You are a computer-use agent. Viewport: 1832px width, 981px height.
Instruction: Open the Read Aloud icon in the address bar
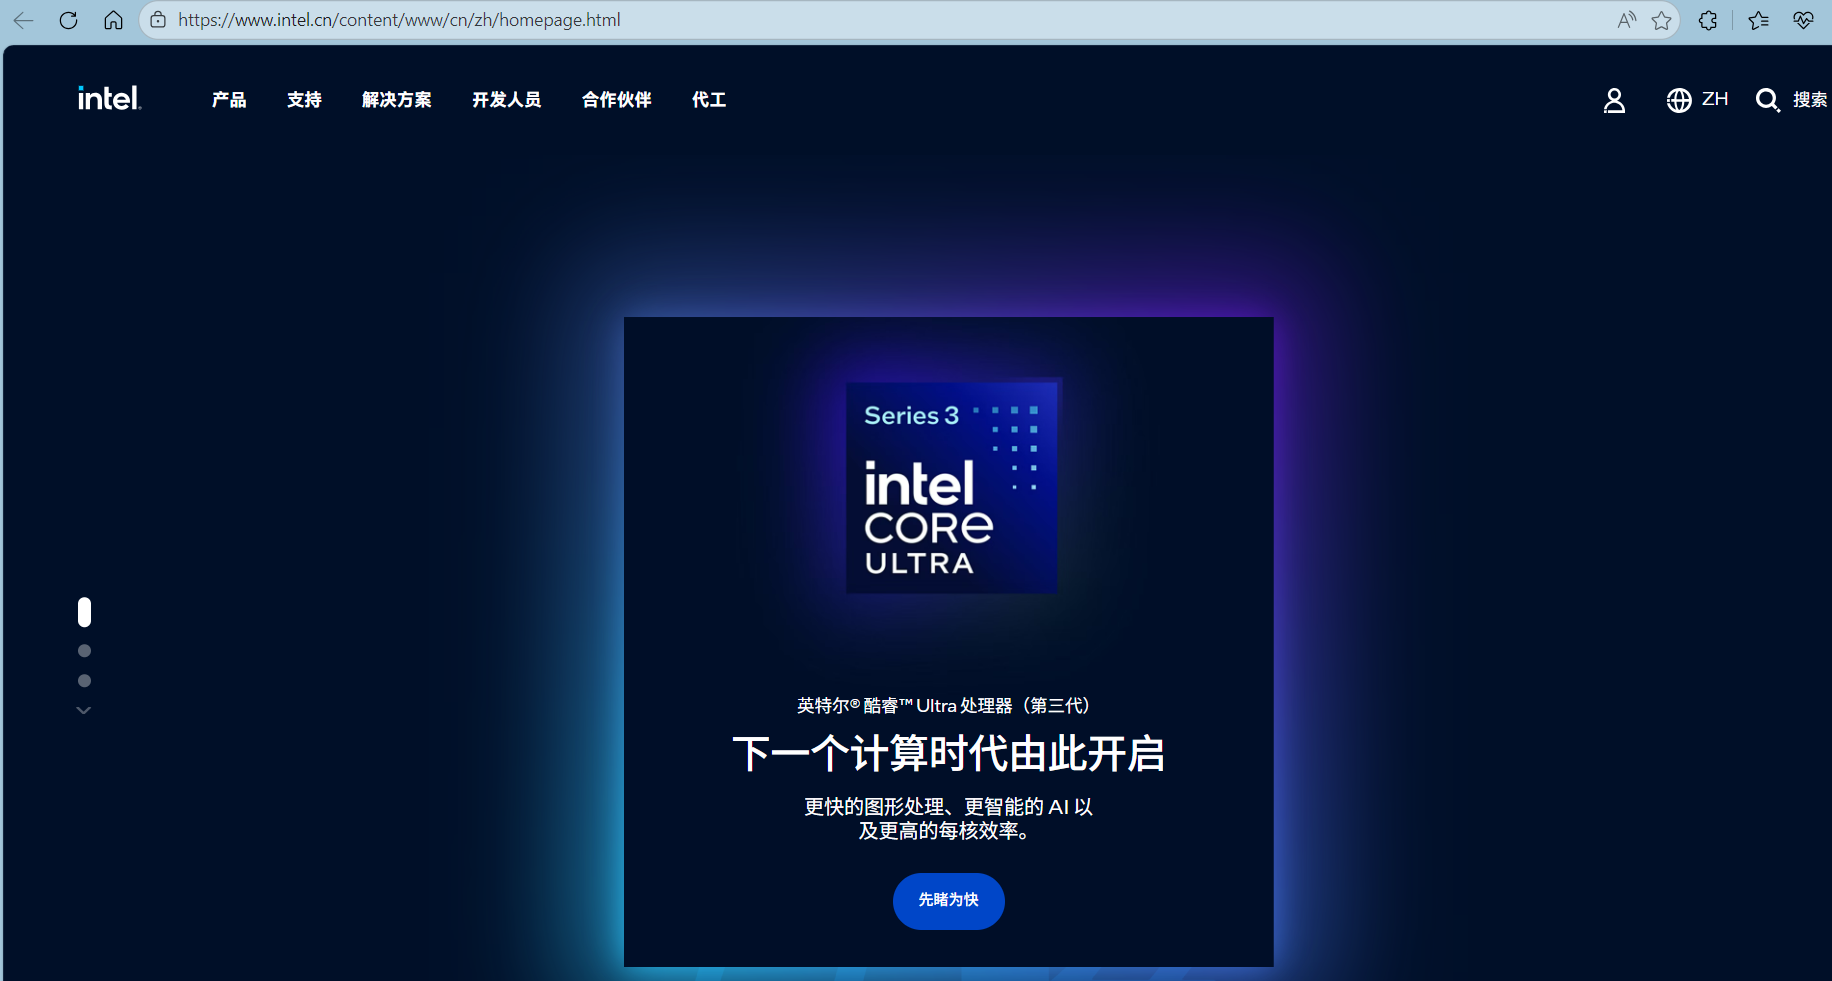(x=1627, y=20)
